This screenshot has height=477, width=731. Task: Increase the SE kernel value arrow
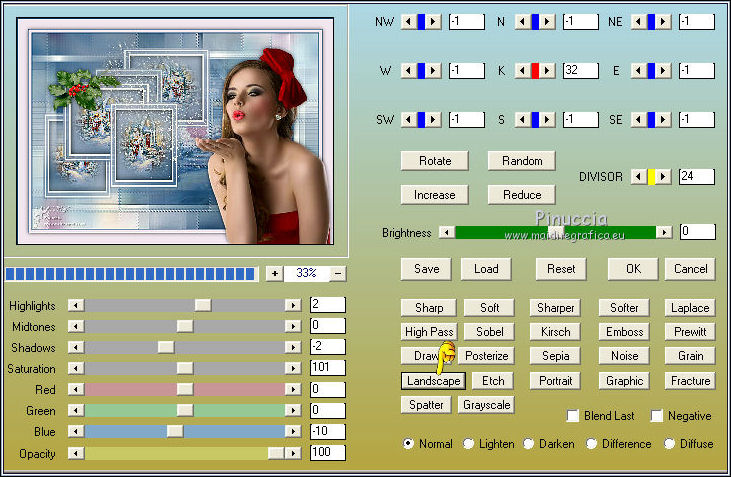pos(663,120)
